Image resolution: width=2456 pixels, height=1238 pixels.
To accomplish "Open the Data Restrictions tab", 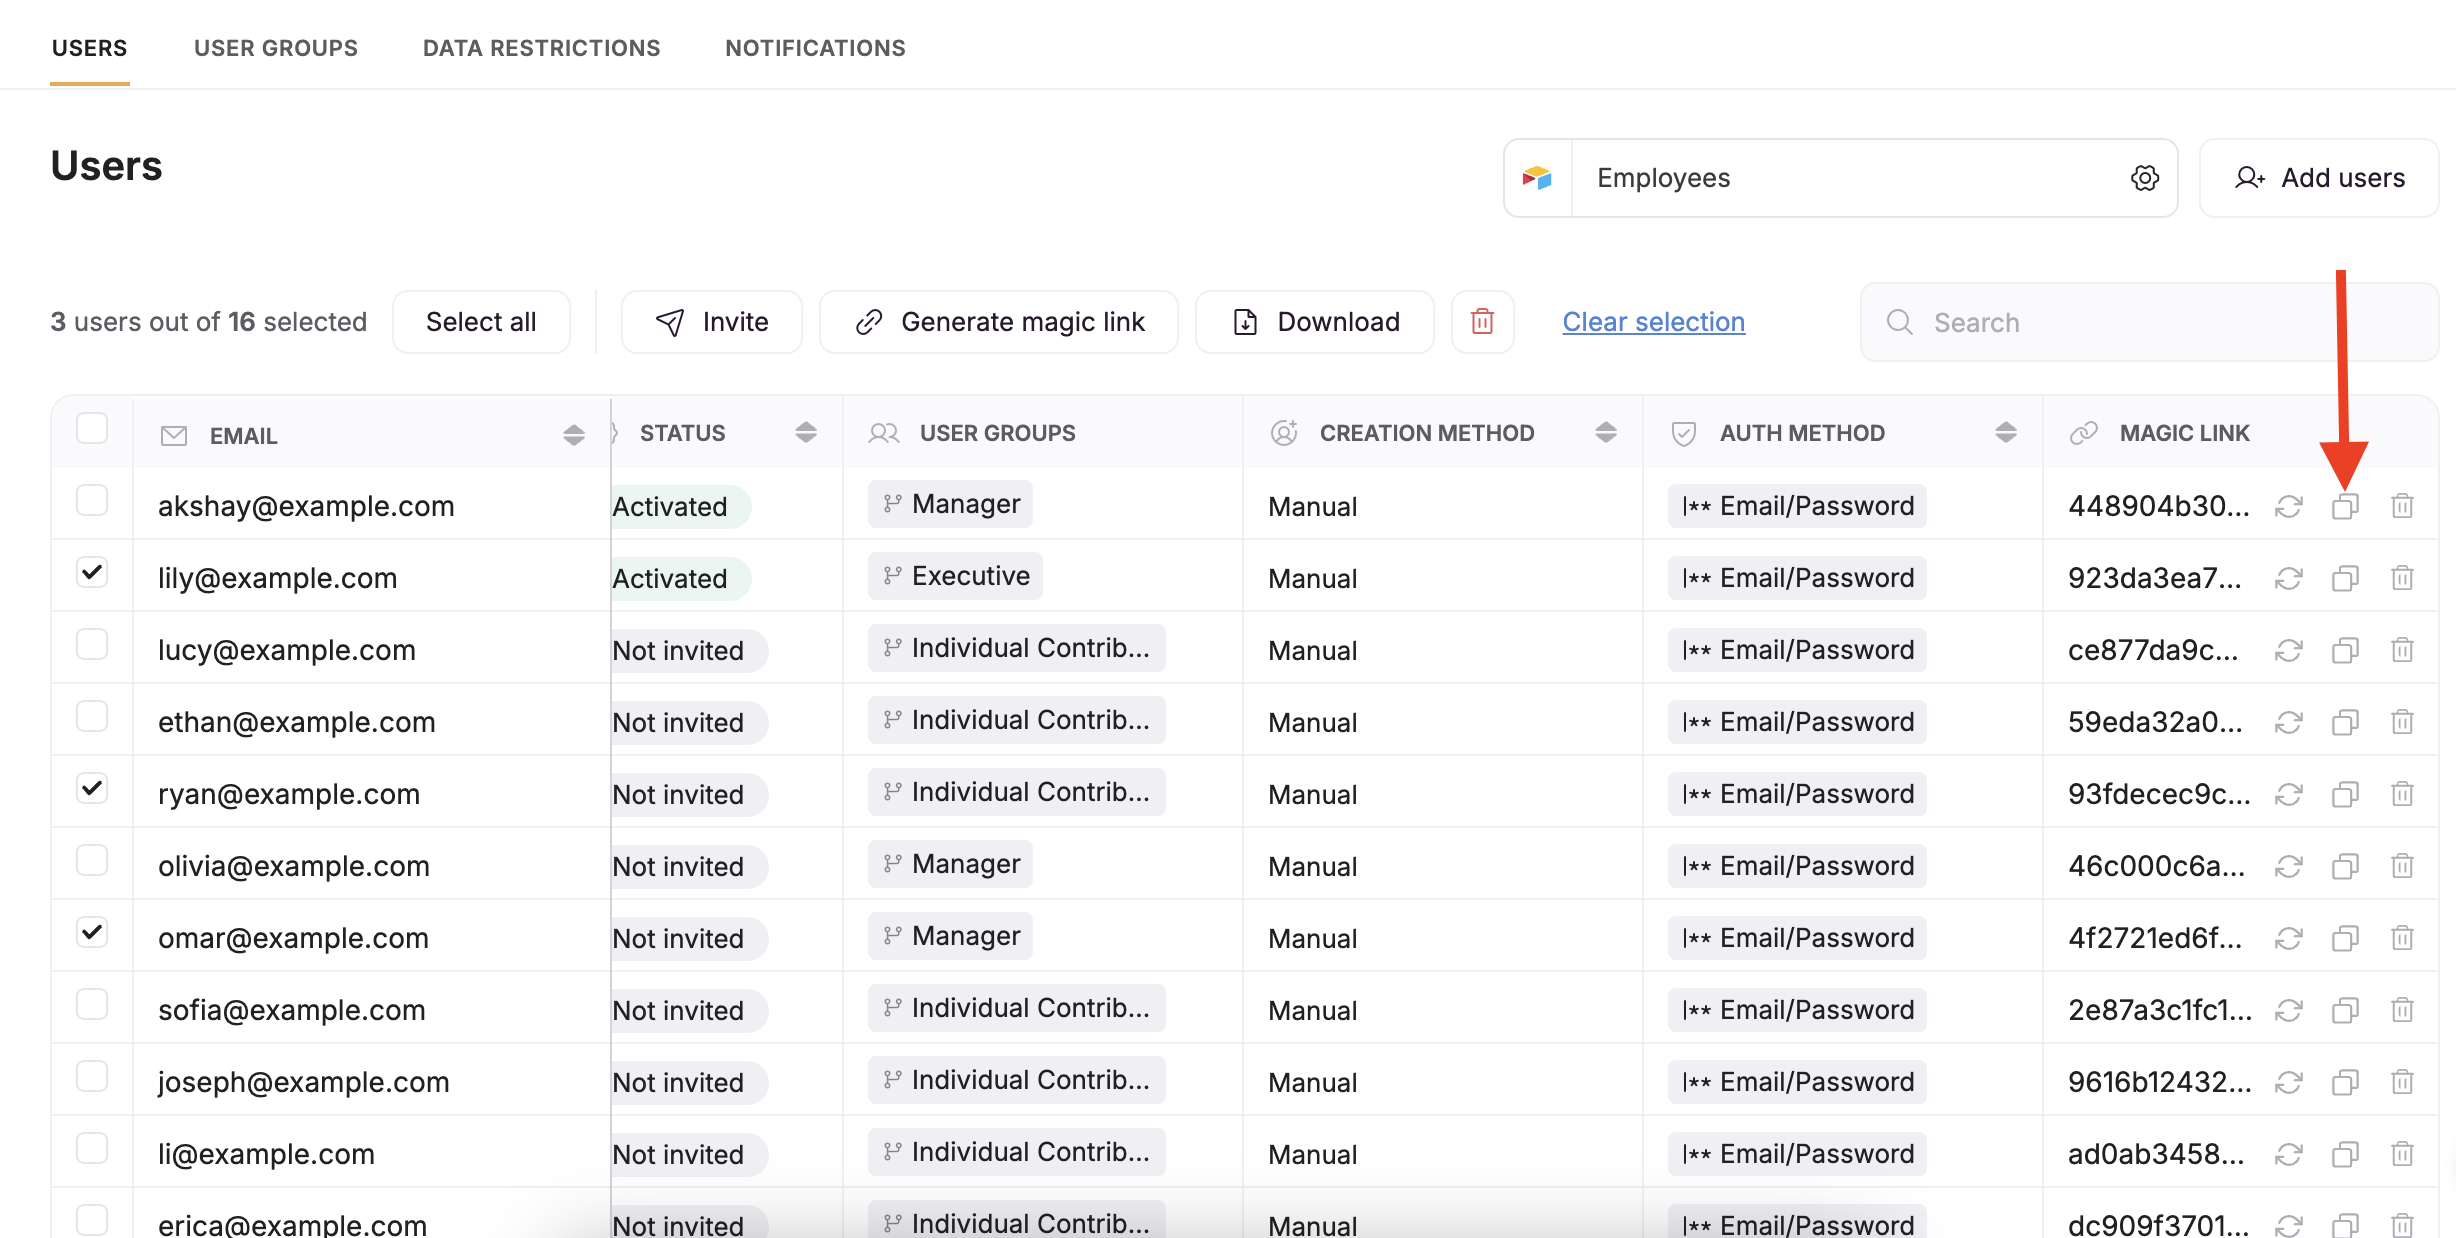I will 541,48.
